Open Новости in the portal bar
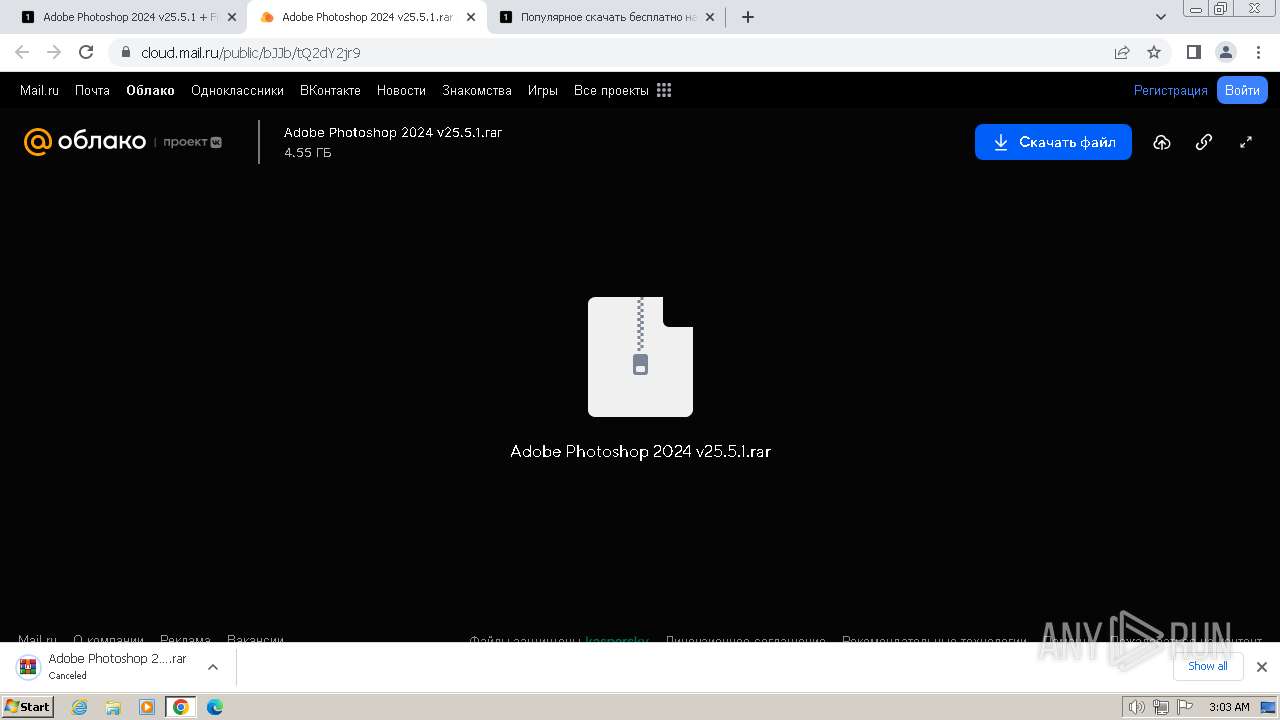This screenshot has height=720, width=1280. coord(401,90)
